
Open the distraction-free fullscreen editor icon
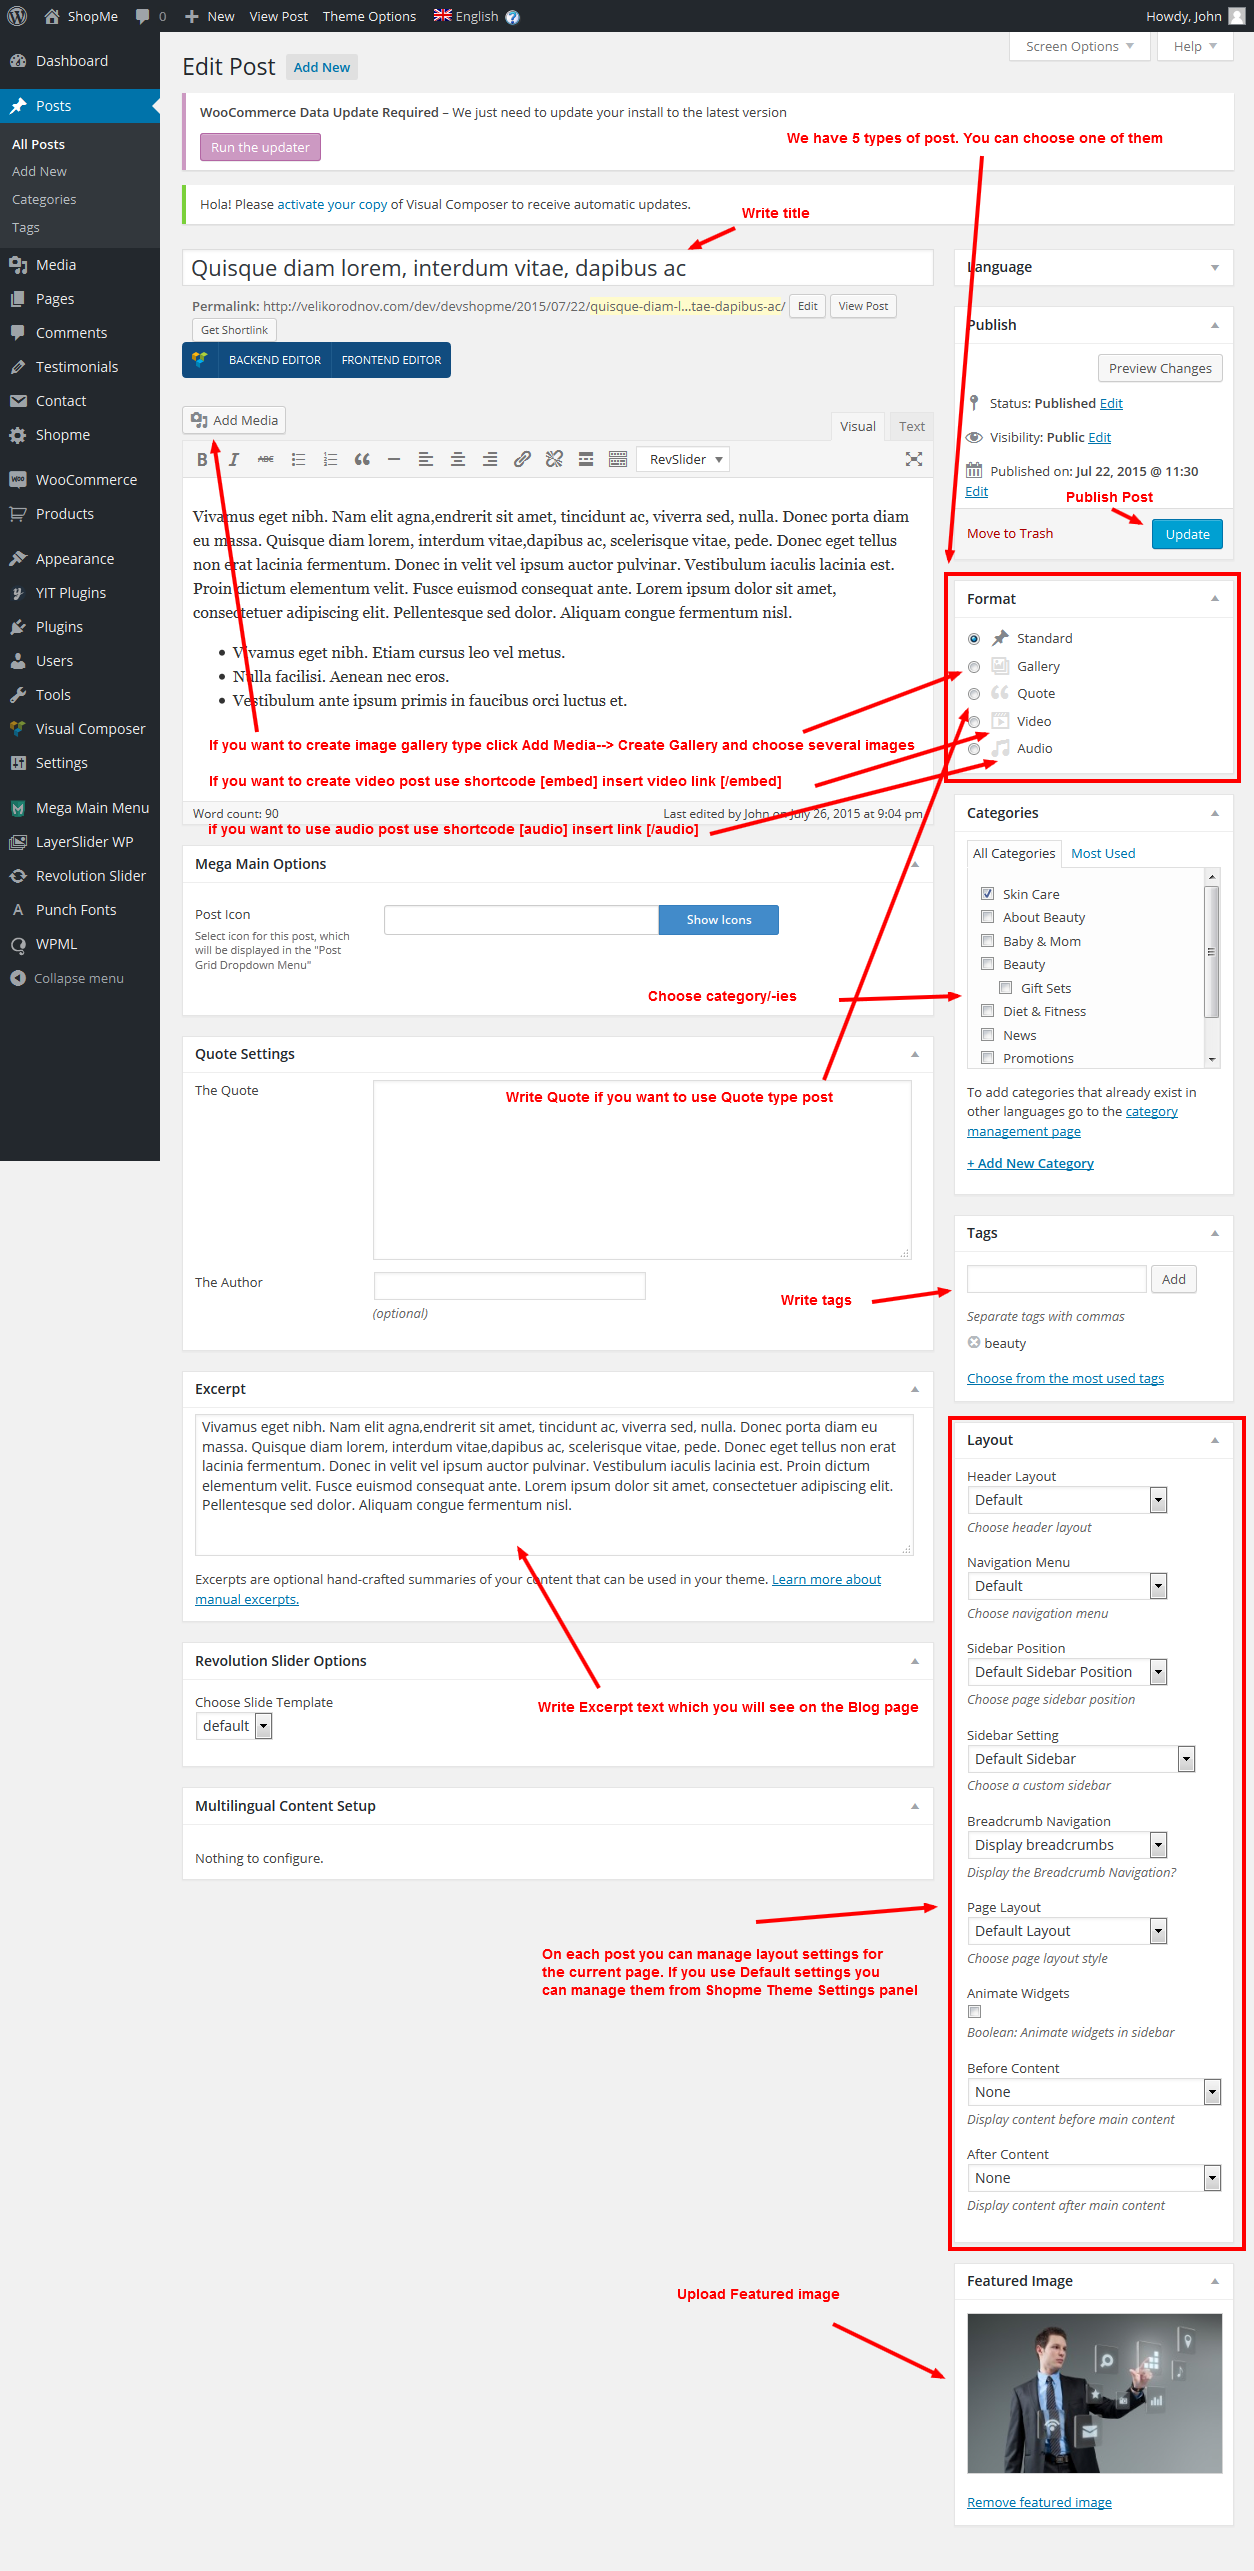click(x=914, y=459)
